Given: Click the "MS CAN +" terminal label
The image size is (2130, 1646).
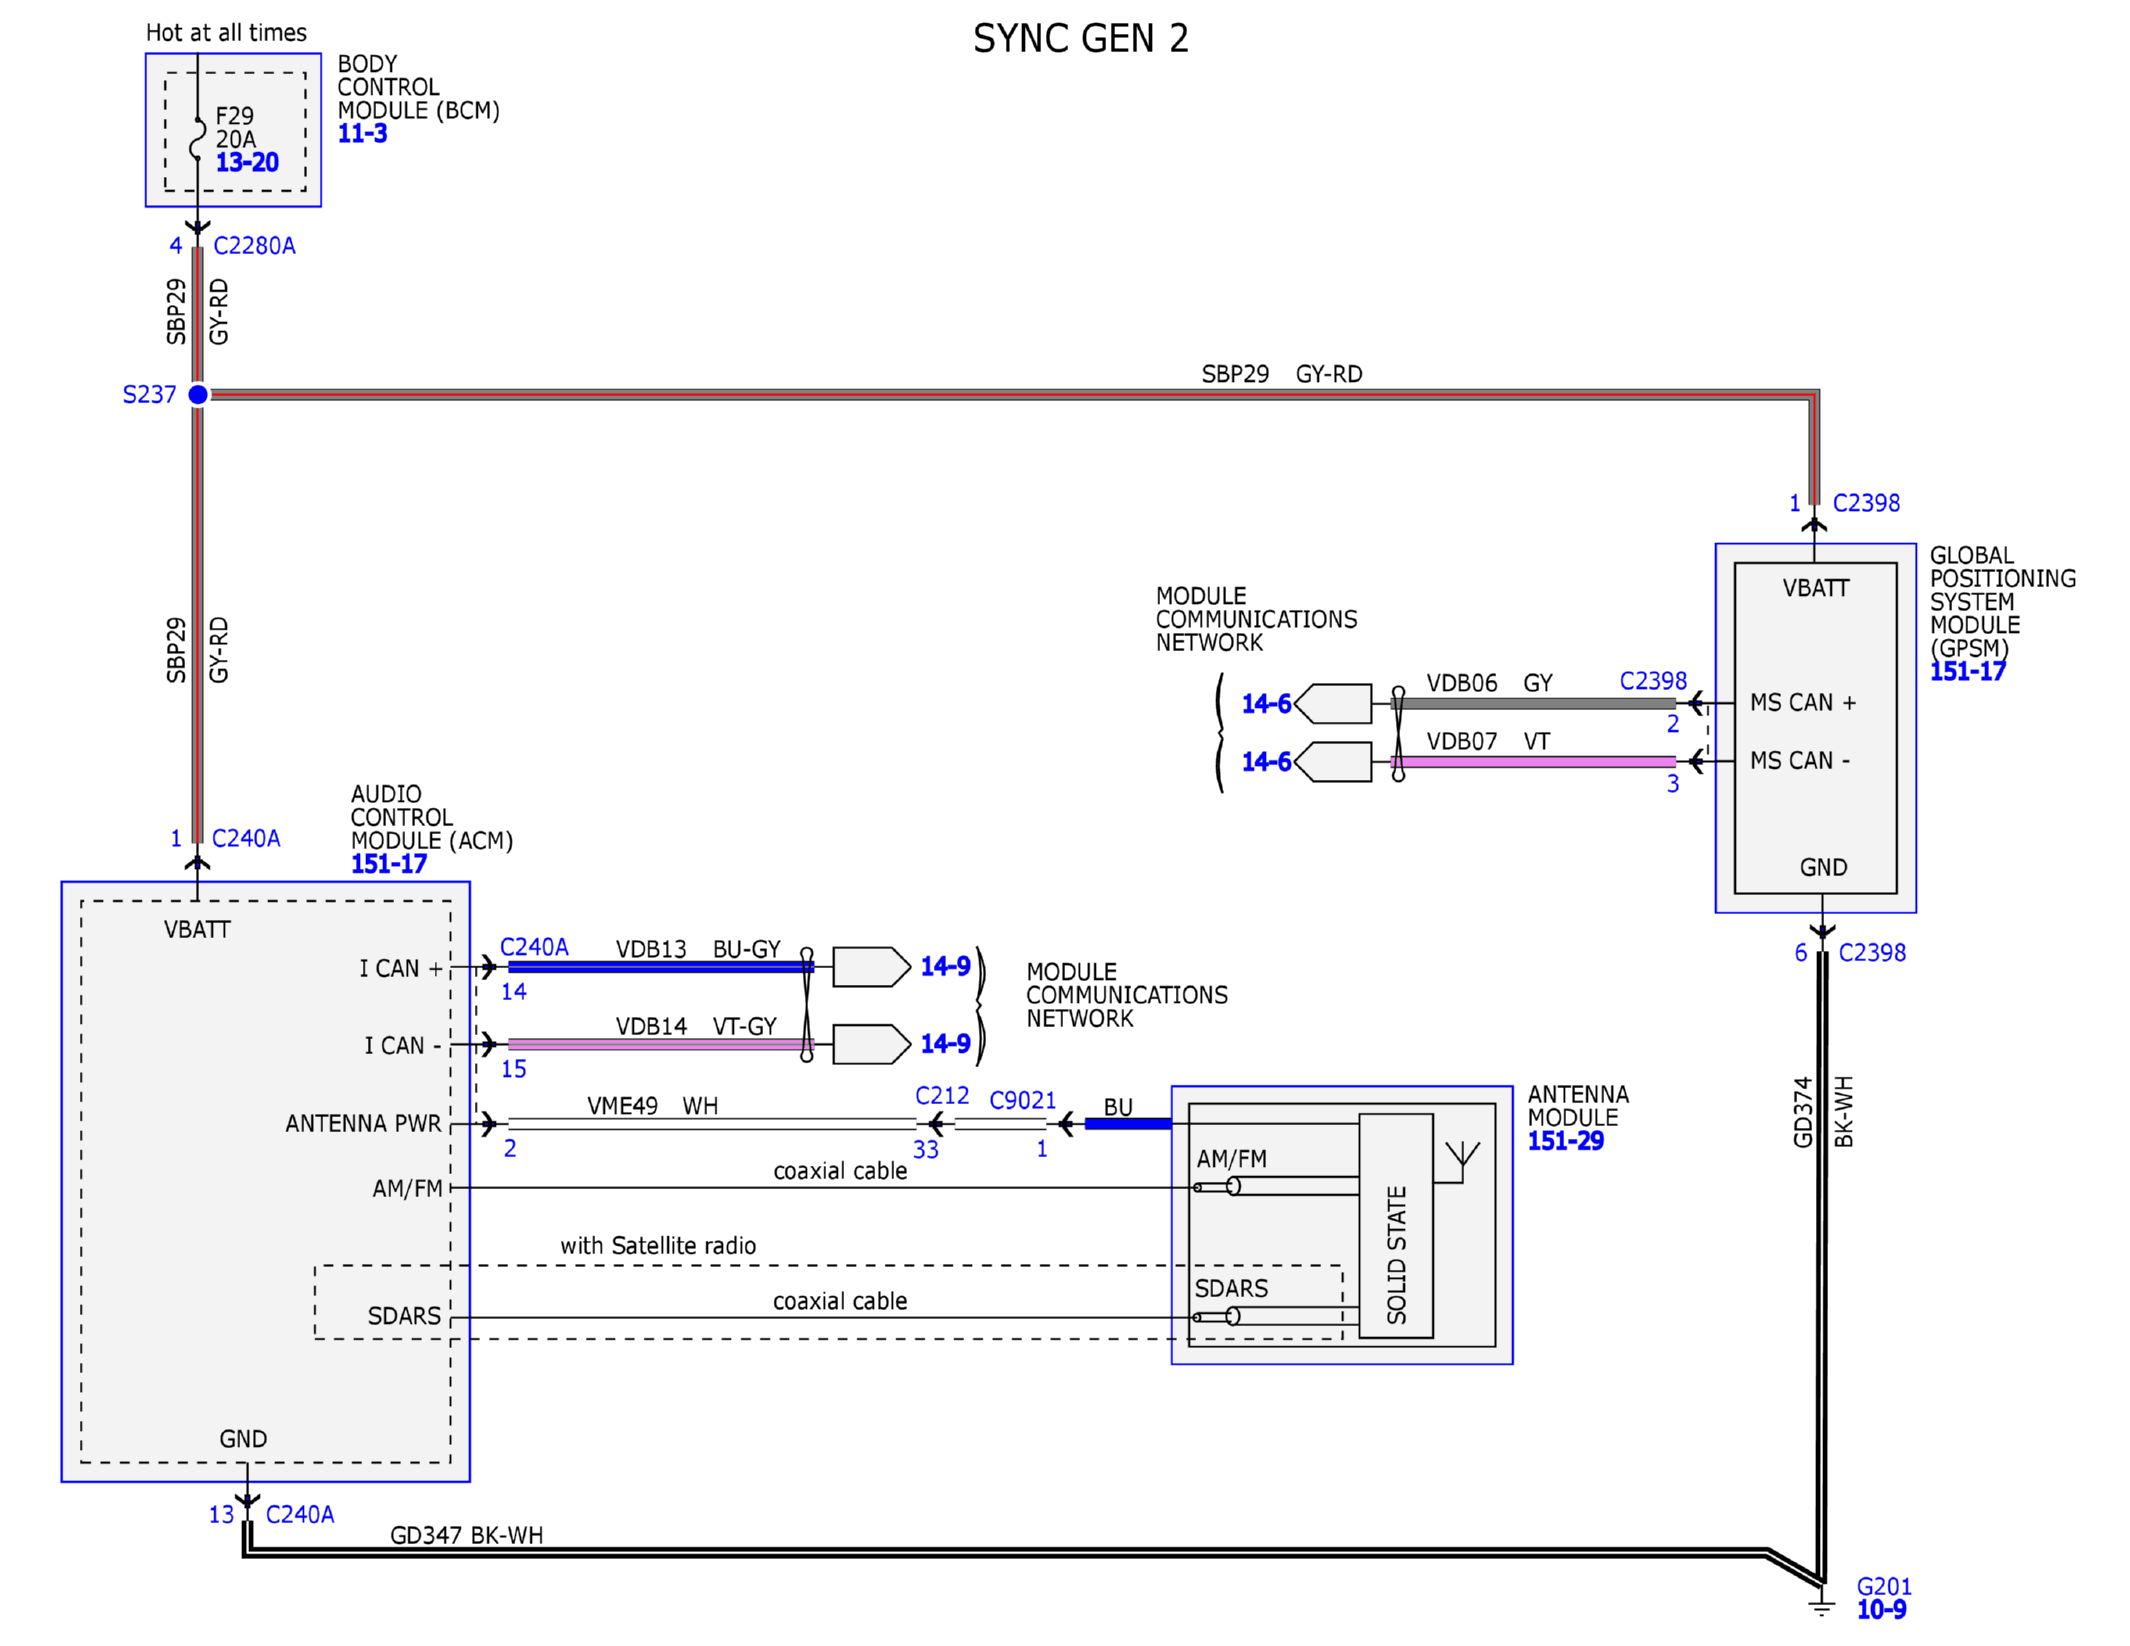Looking at the screenshot, I should click(x=1802, y=703).
